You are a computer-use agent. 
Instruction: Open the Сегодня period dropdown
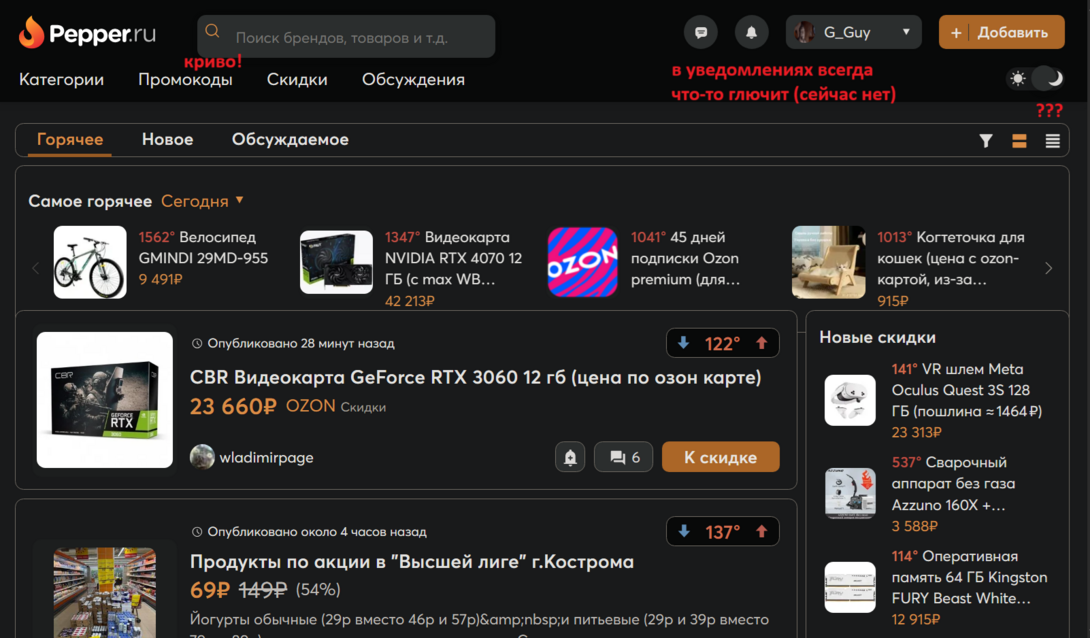(202, 201)
